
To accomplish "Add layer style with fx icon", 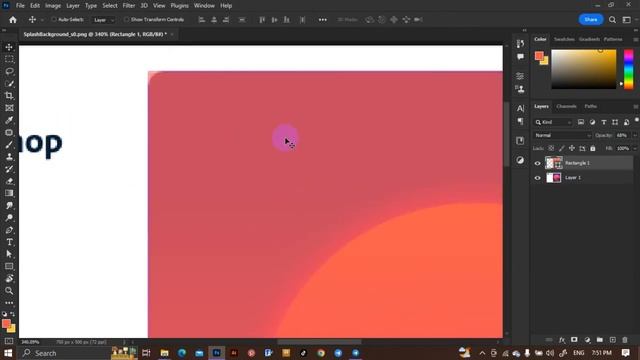I will tap(562, 340).
